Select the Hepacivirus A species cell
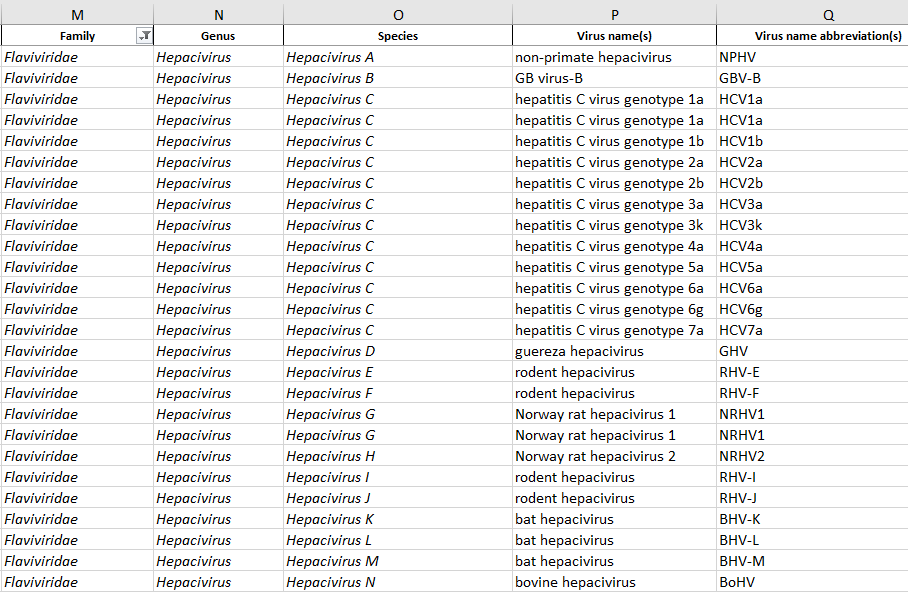The image size is (908, 592). [398, 57]
